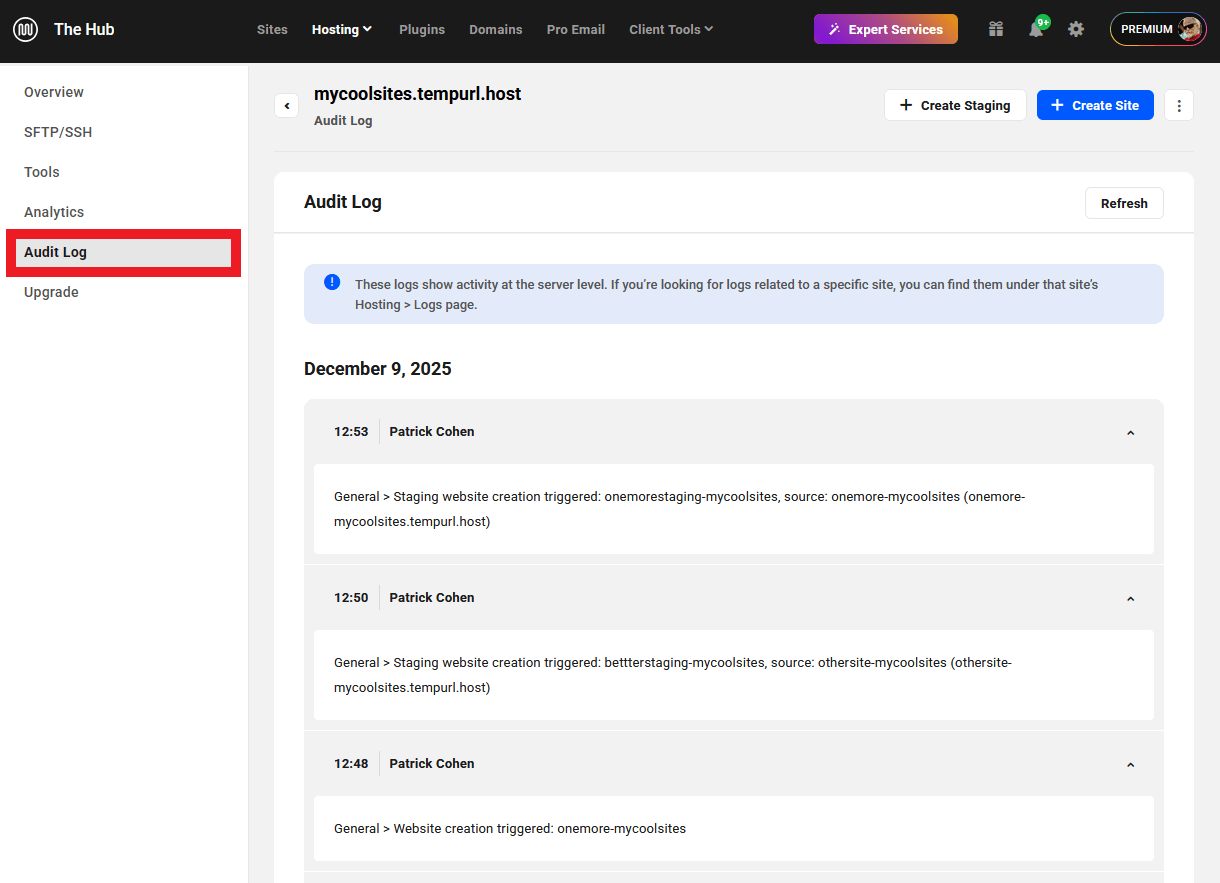Screen dimensions: 1220x883
Task: Click the Create Site button
Action: tap(1095, 105)
